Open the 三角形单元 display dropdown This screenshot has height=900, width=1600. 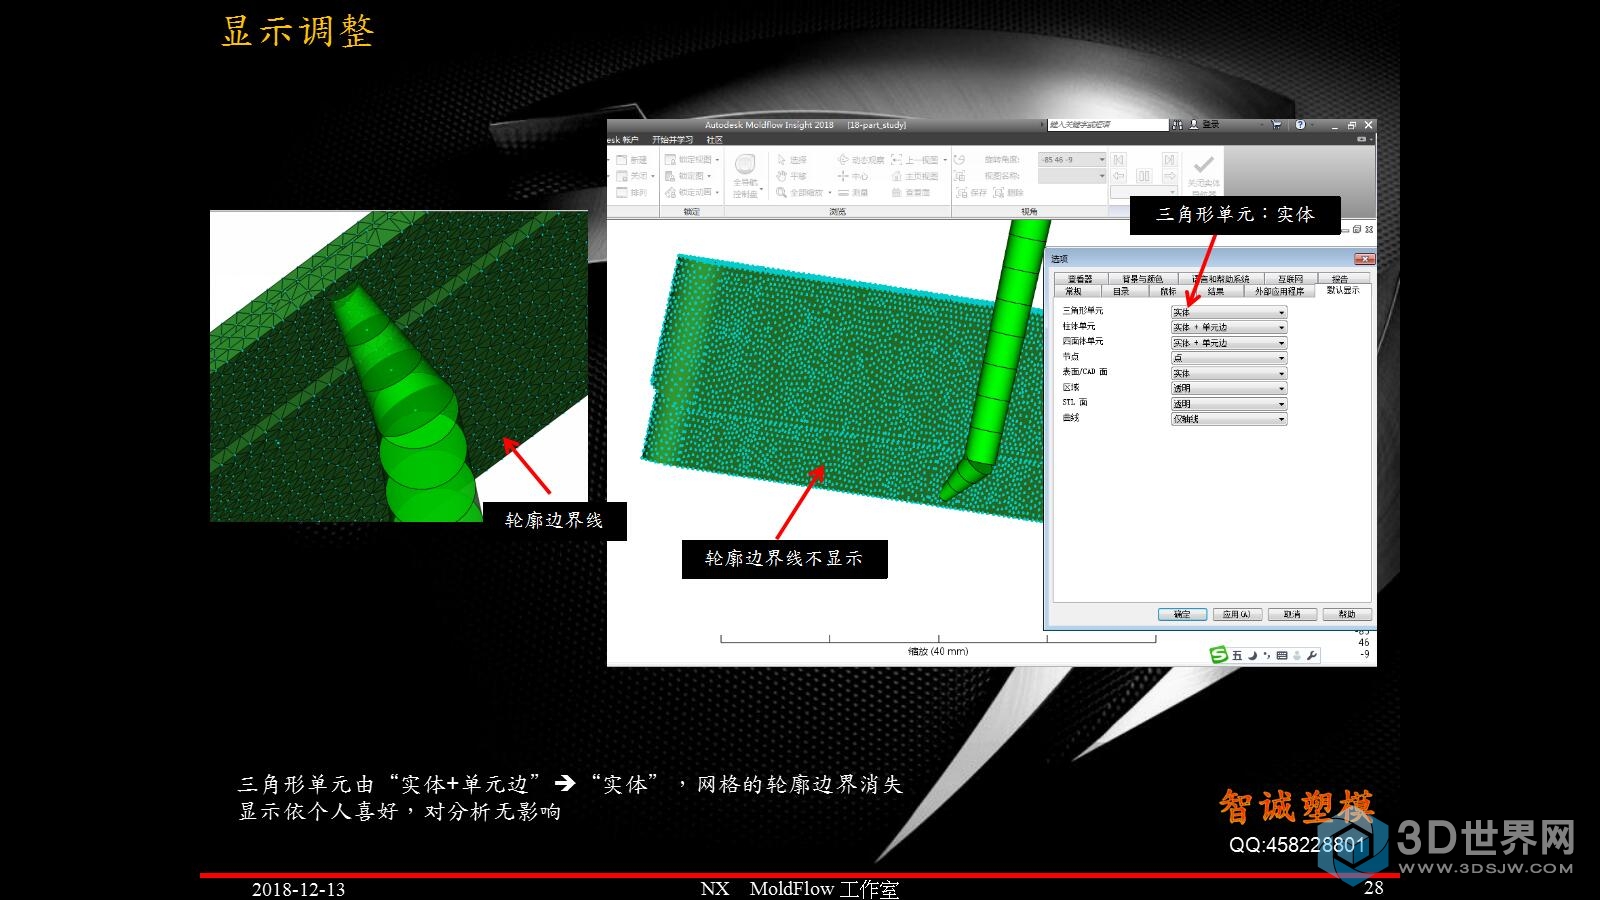click(1229, 312)
